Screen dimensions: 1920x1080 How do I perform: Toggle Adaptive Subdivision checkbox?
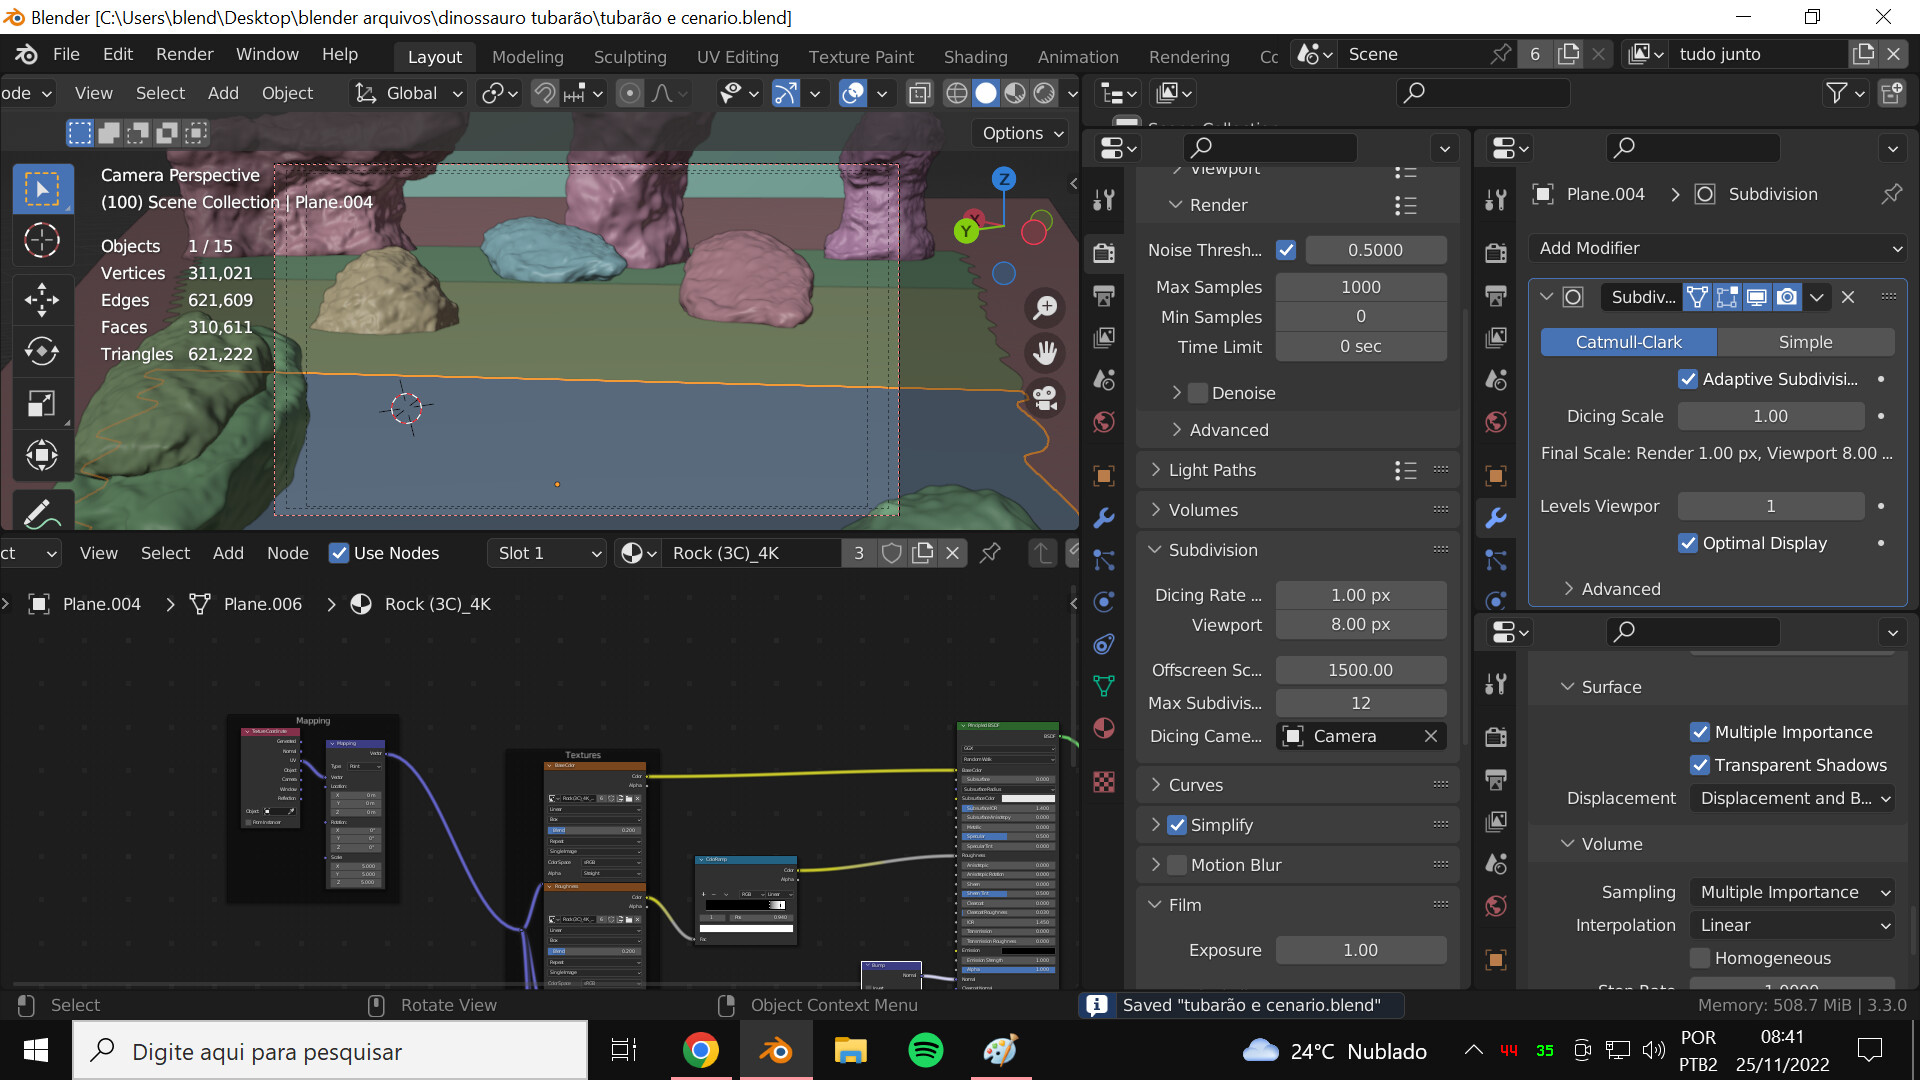(x=1689, y=378)
